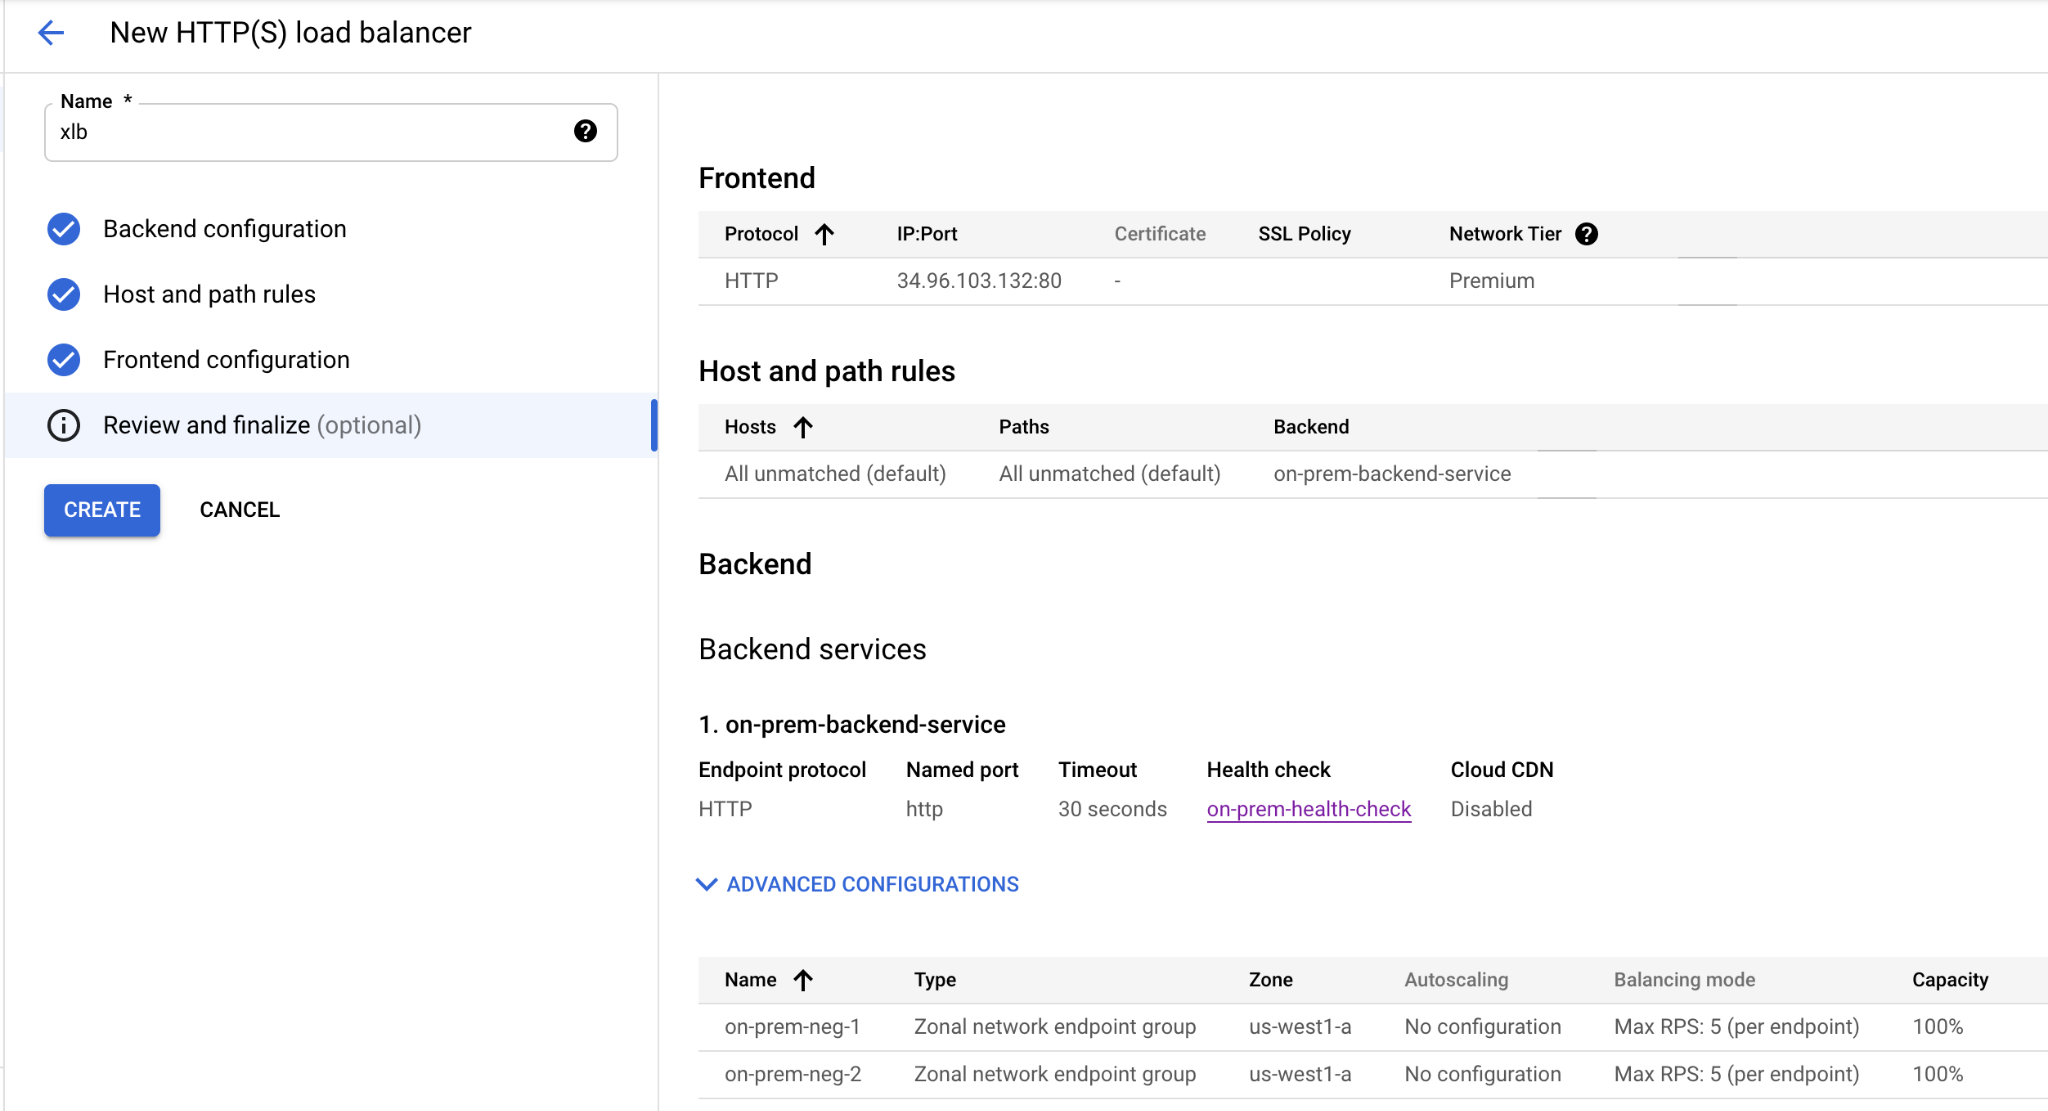Click the Host and path rules checkmark
Screen dimensions: 2048x1111
pyautogui.click(x=64, y=294)
